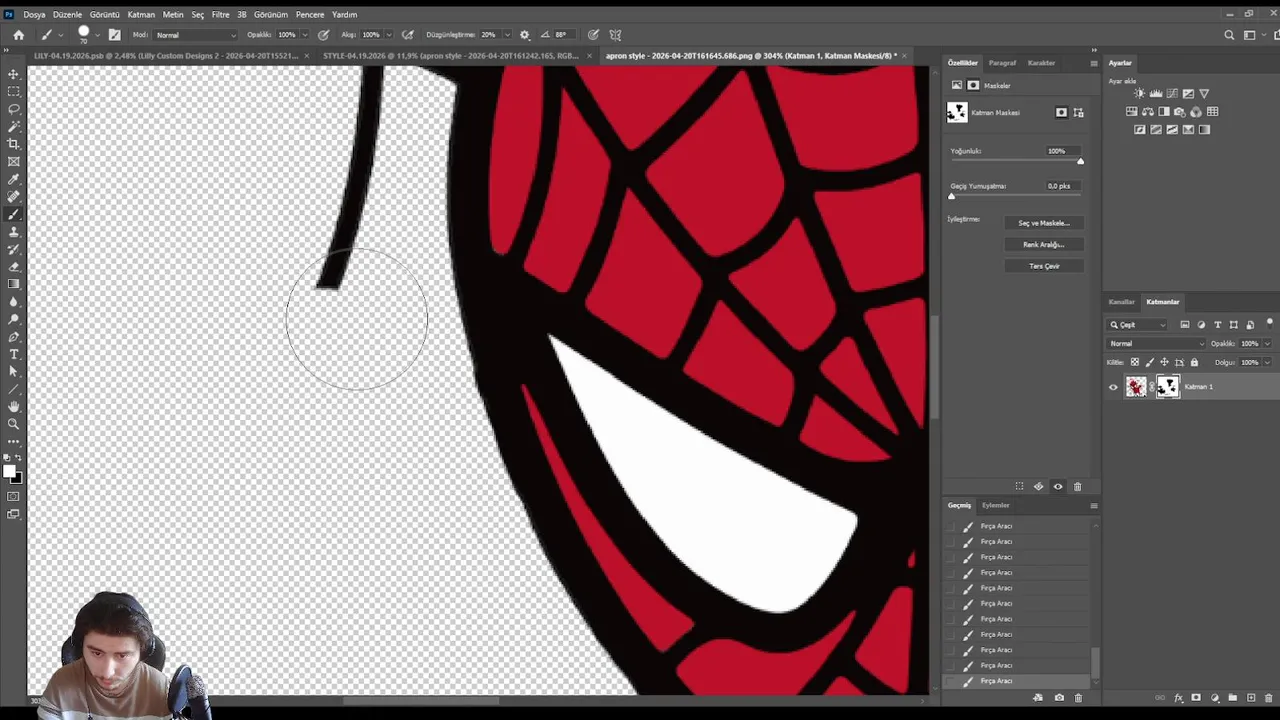Select the Clone Stamp tool
Viewport: 1280px width, 720px height.
(x=14, y=231)
